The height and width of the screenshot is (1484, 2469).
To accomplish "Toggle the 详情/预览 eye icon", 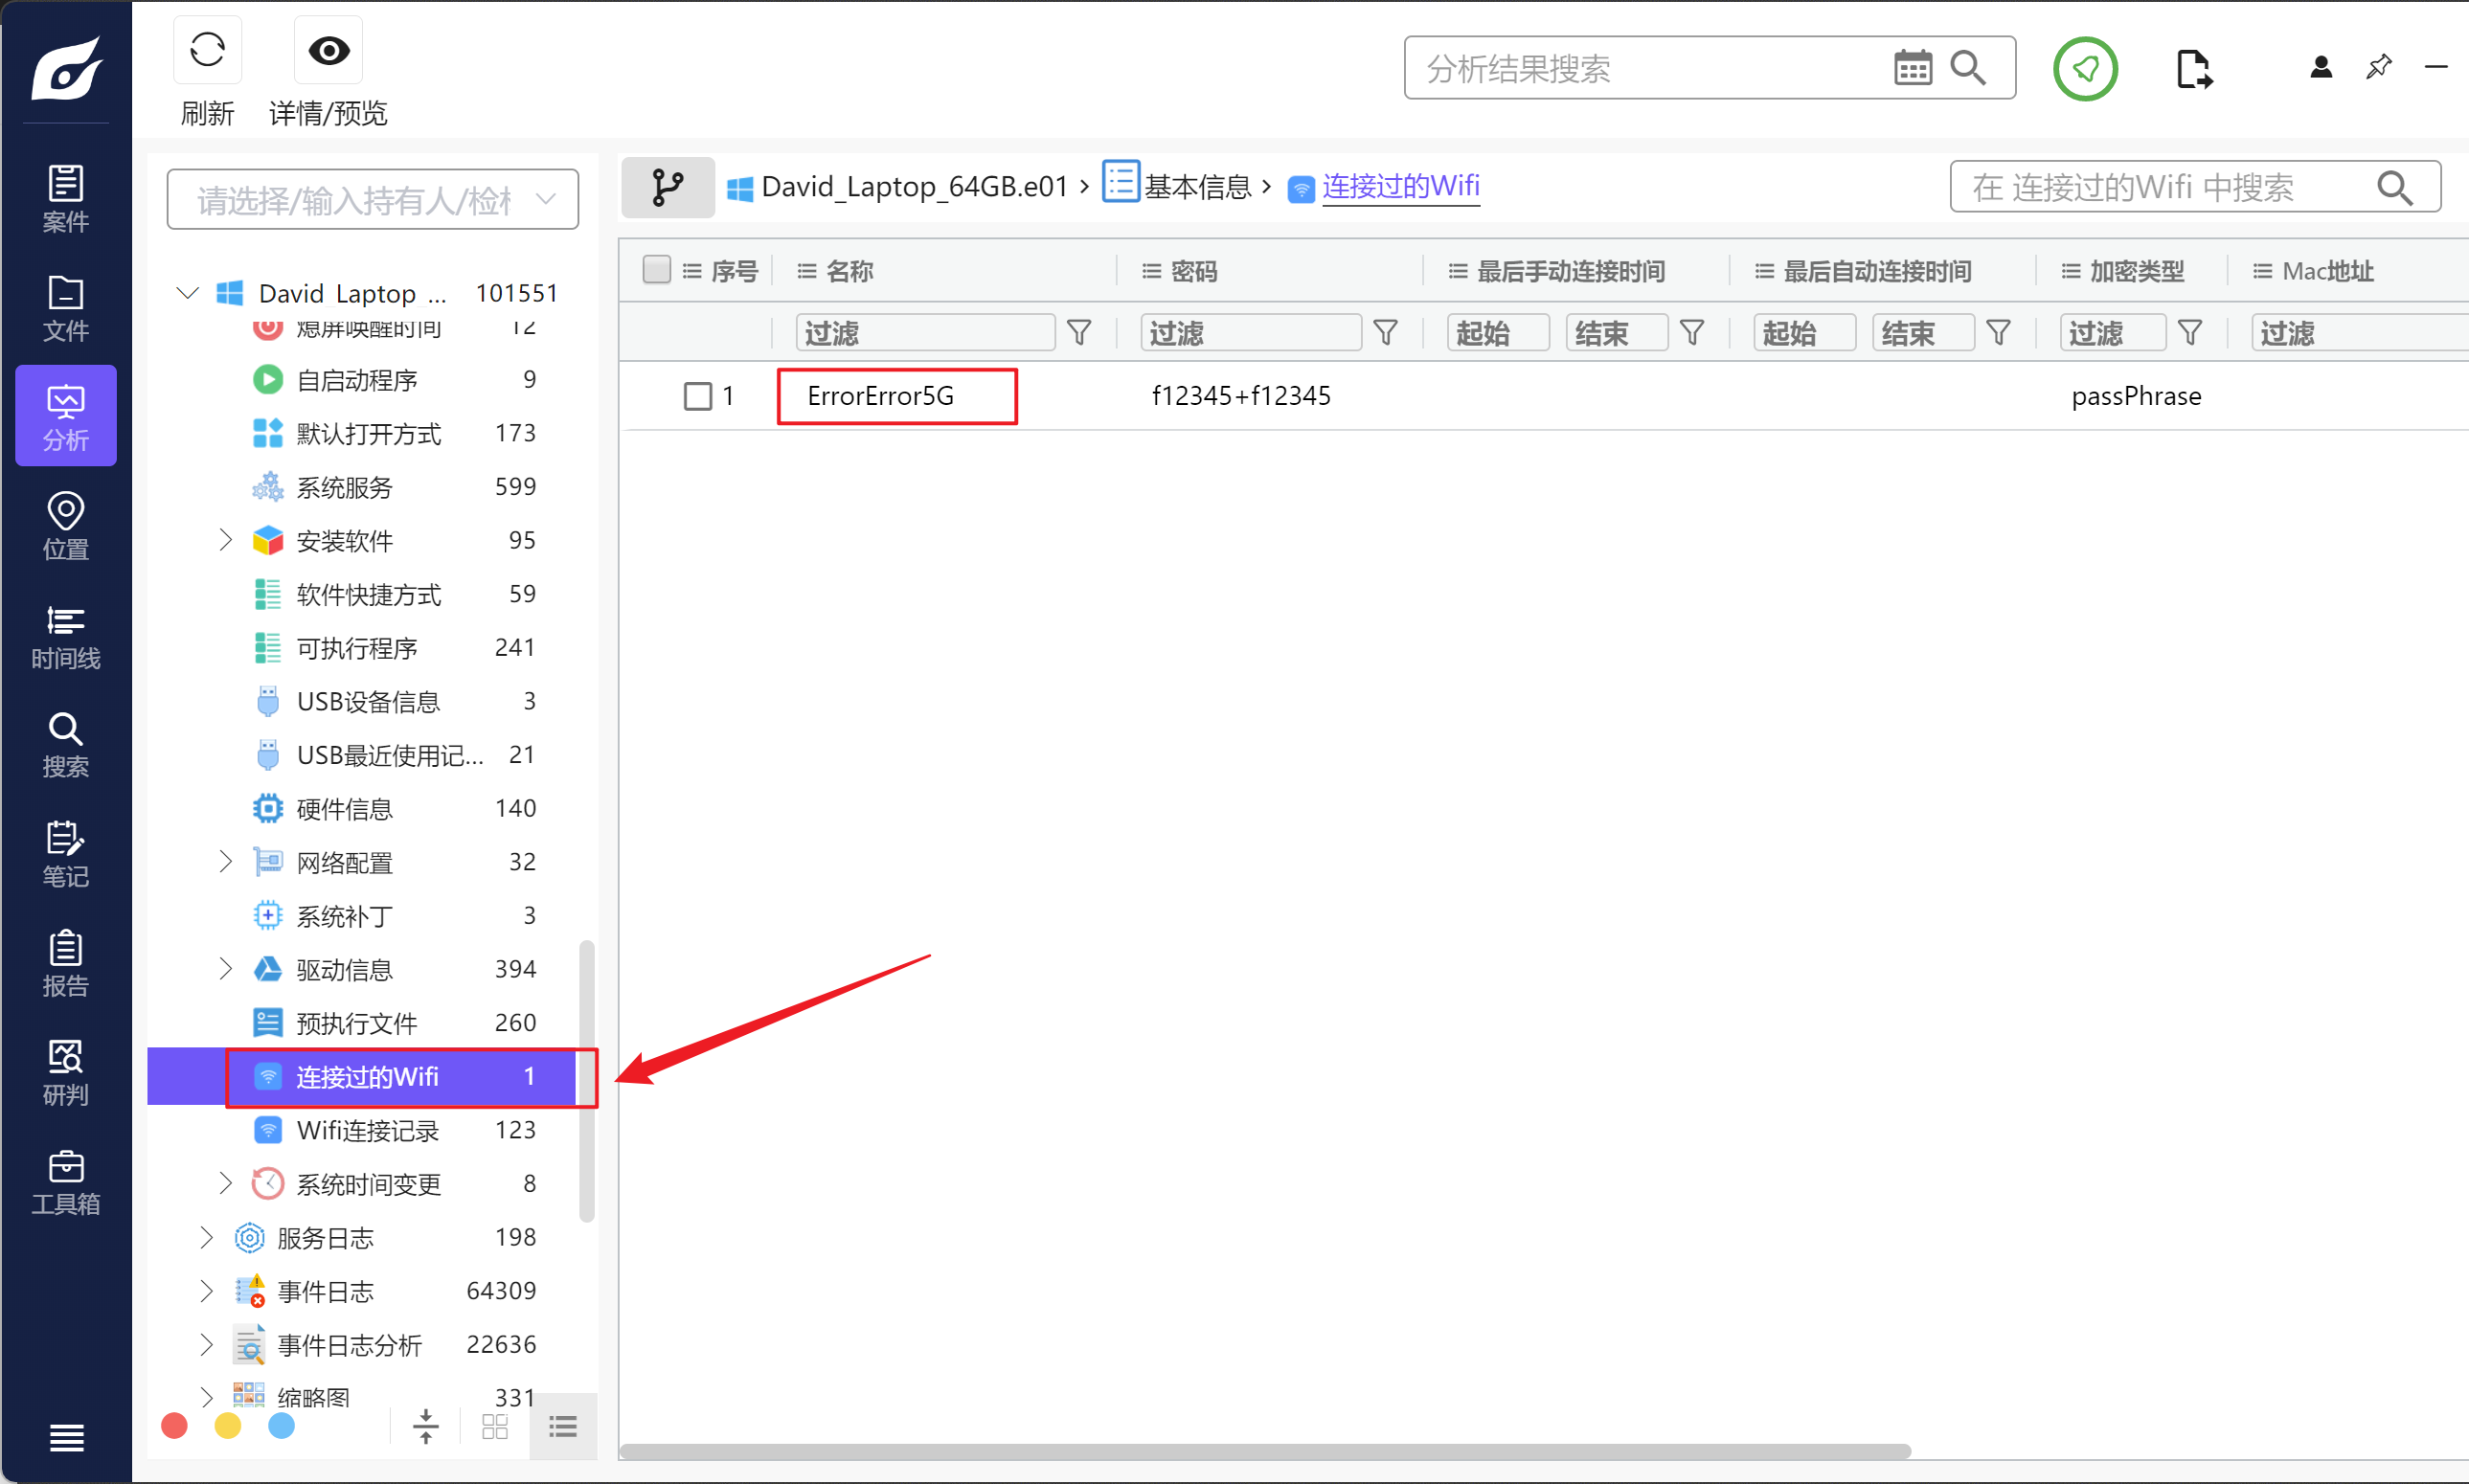I will (x=328, y=50).
